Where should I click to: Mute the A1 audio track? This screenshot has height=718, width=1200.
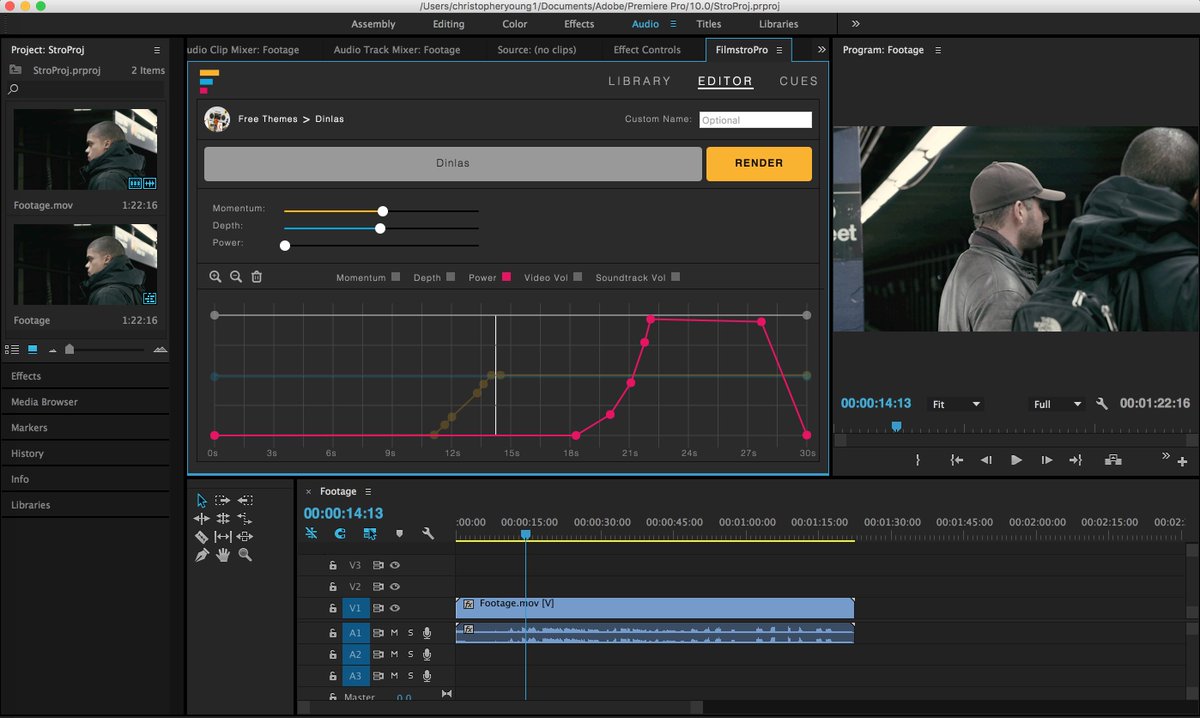pyautogui.click(x=394, y=633)
